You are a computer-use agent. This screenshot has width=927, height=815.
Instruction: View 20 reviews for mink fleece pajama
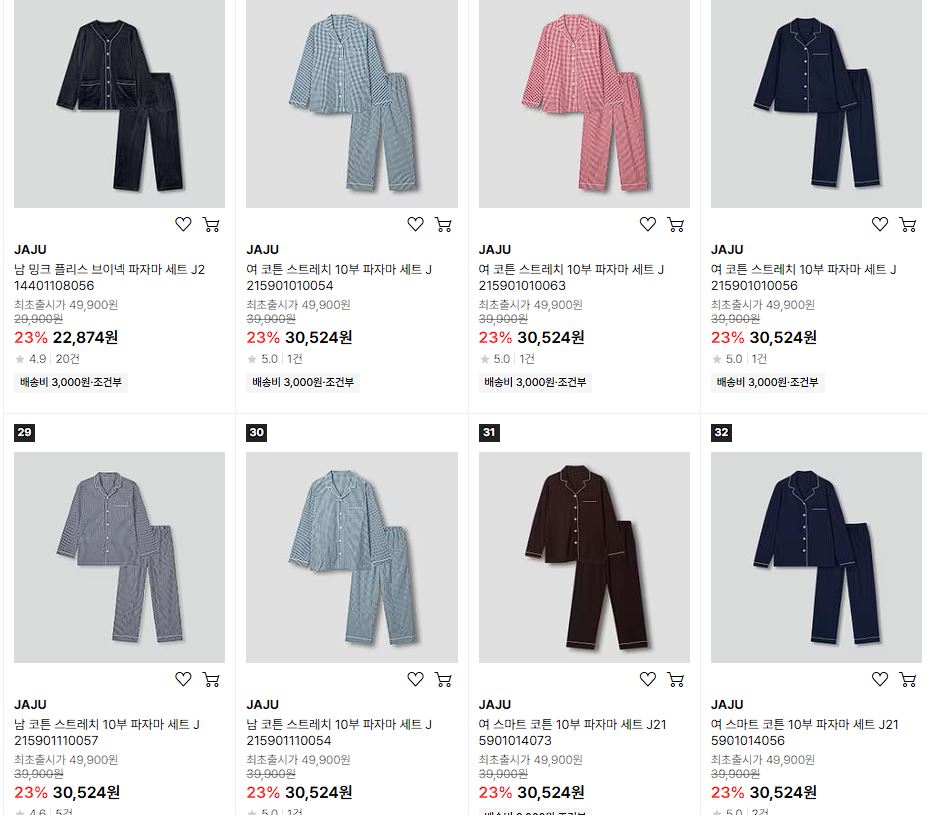point(67,359)
